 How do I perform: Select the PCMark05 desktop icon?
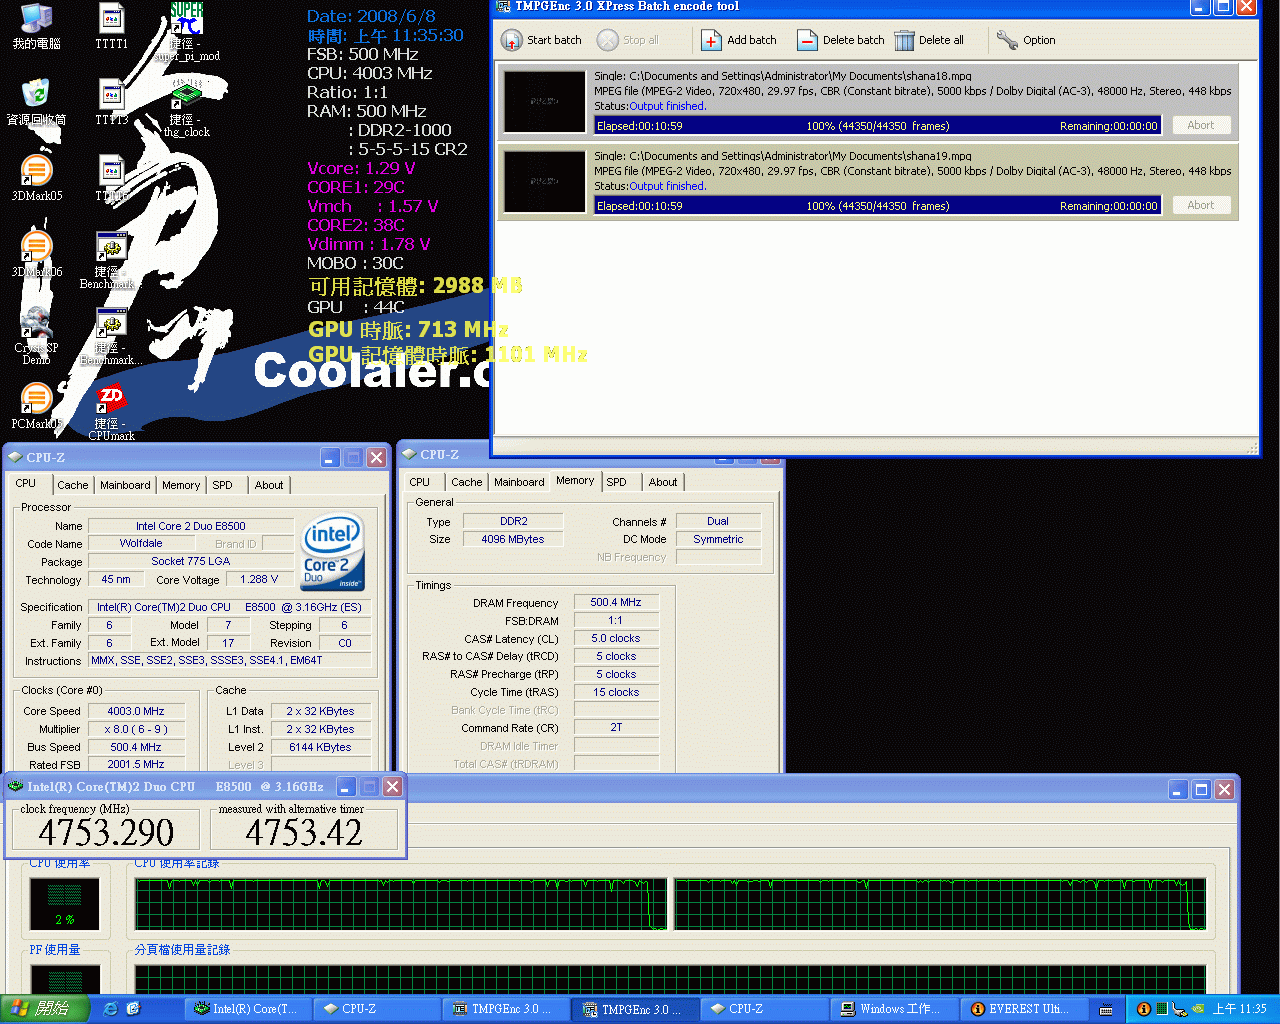point(36,398)
